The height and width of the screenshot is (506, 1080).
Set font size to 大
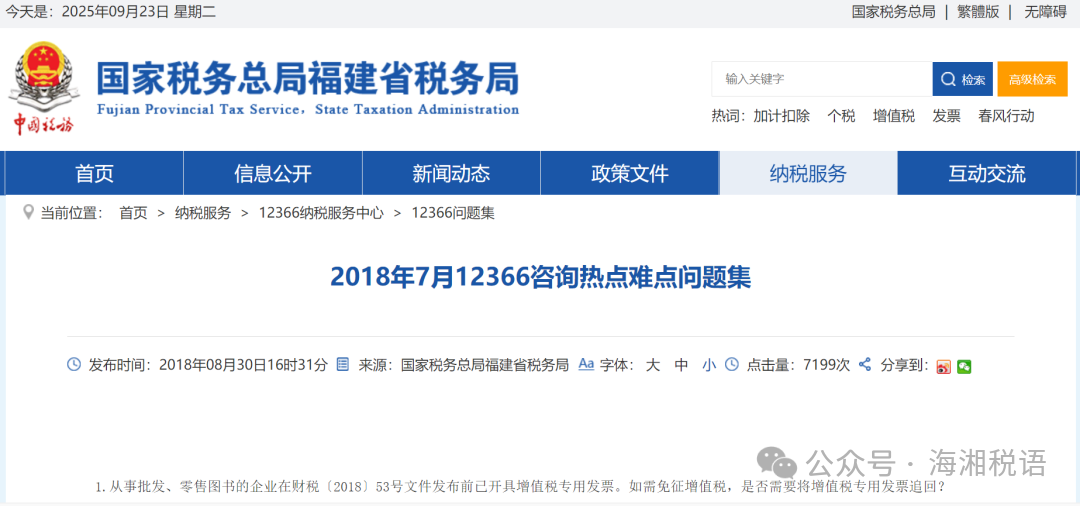(x=652, y=365)
